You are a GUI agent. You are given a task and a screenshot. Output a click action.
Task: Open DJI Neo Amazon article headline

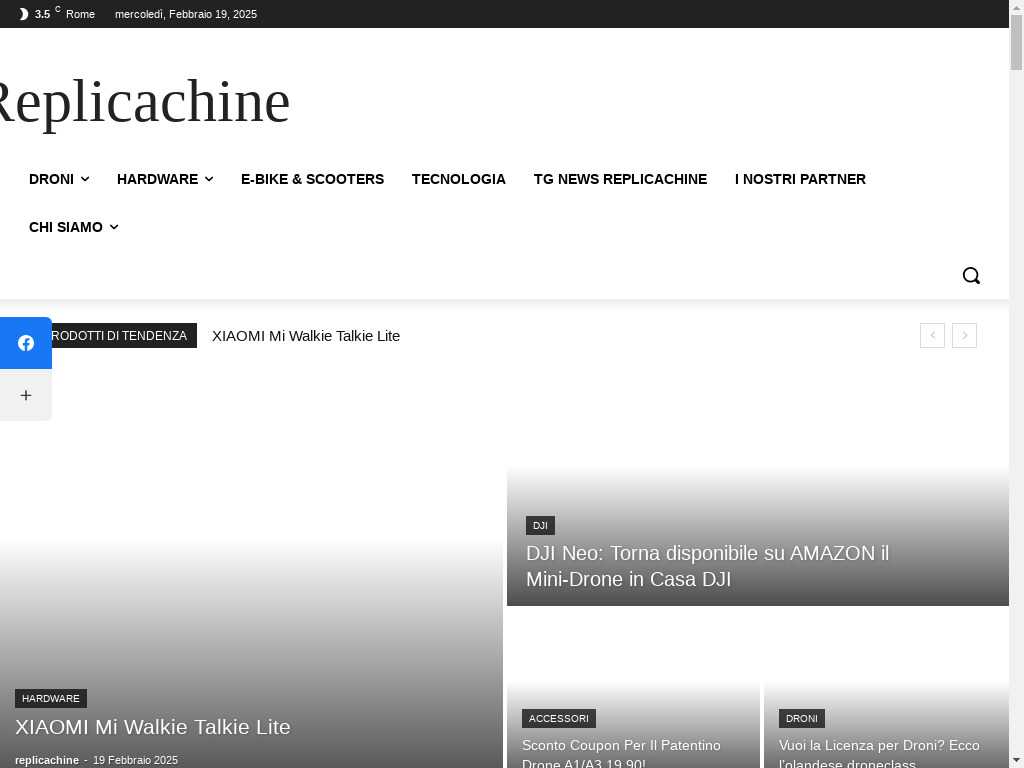707,566
